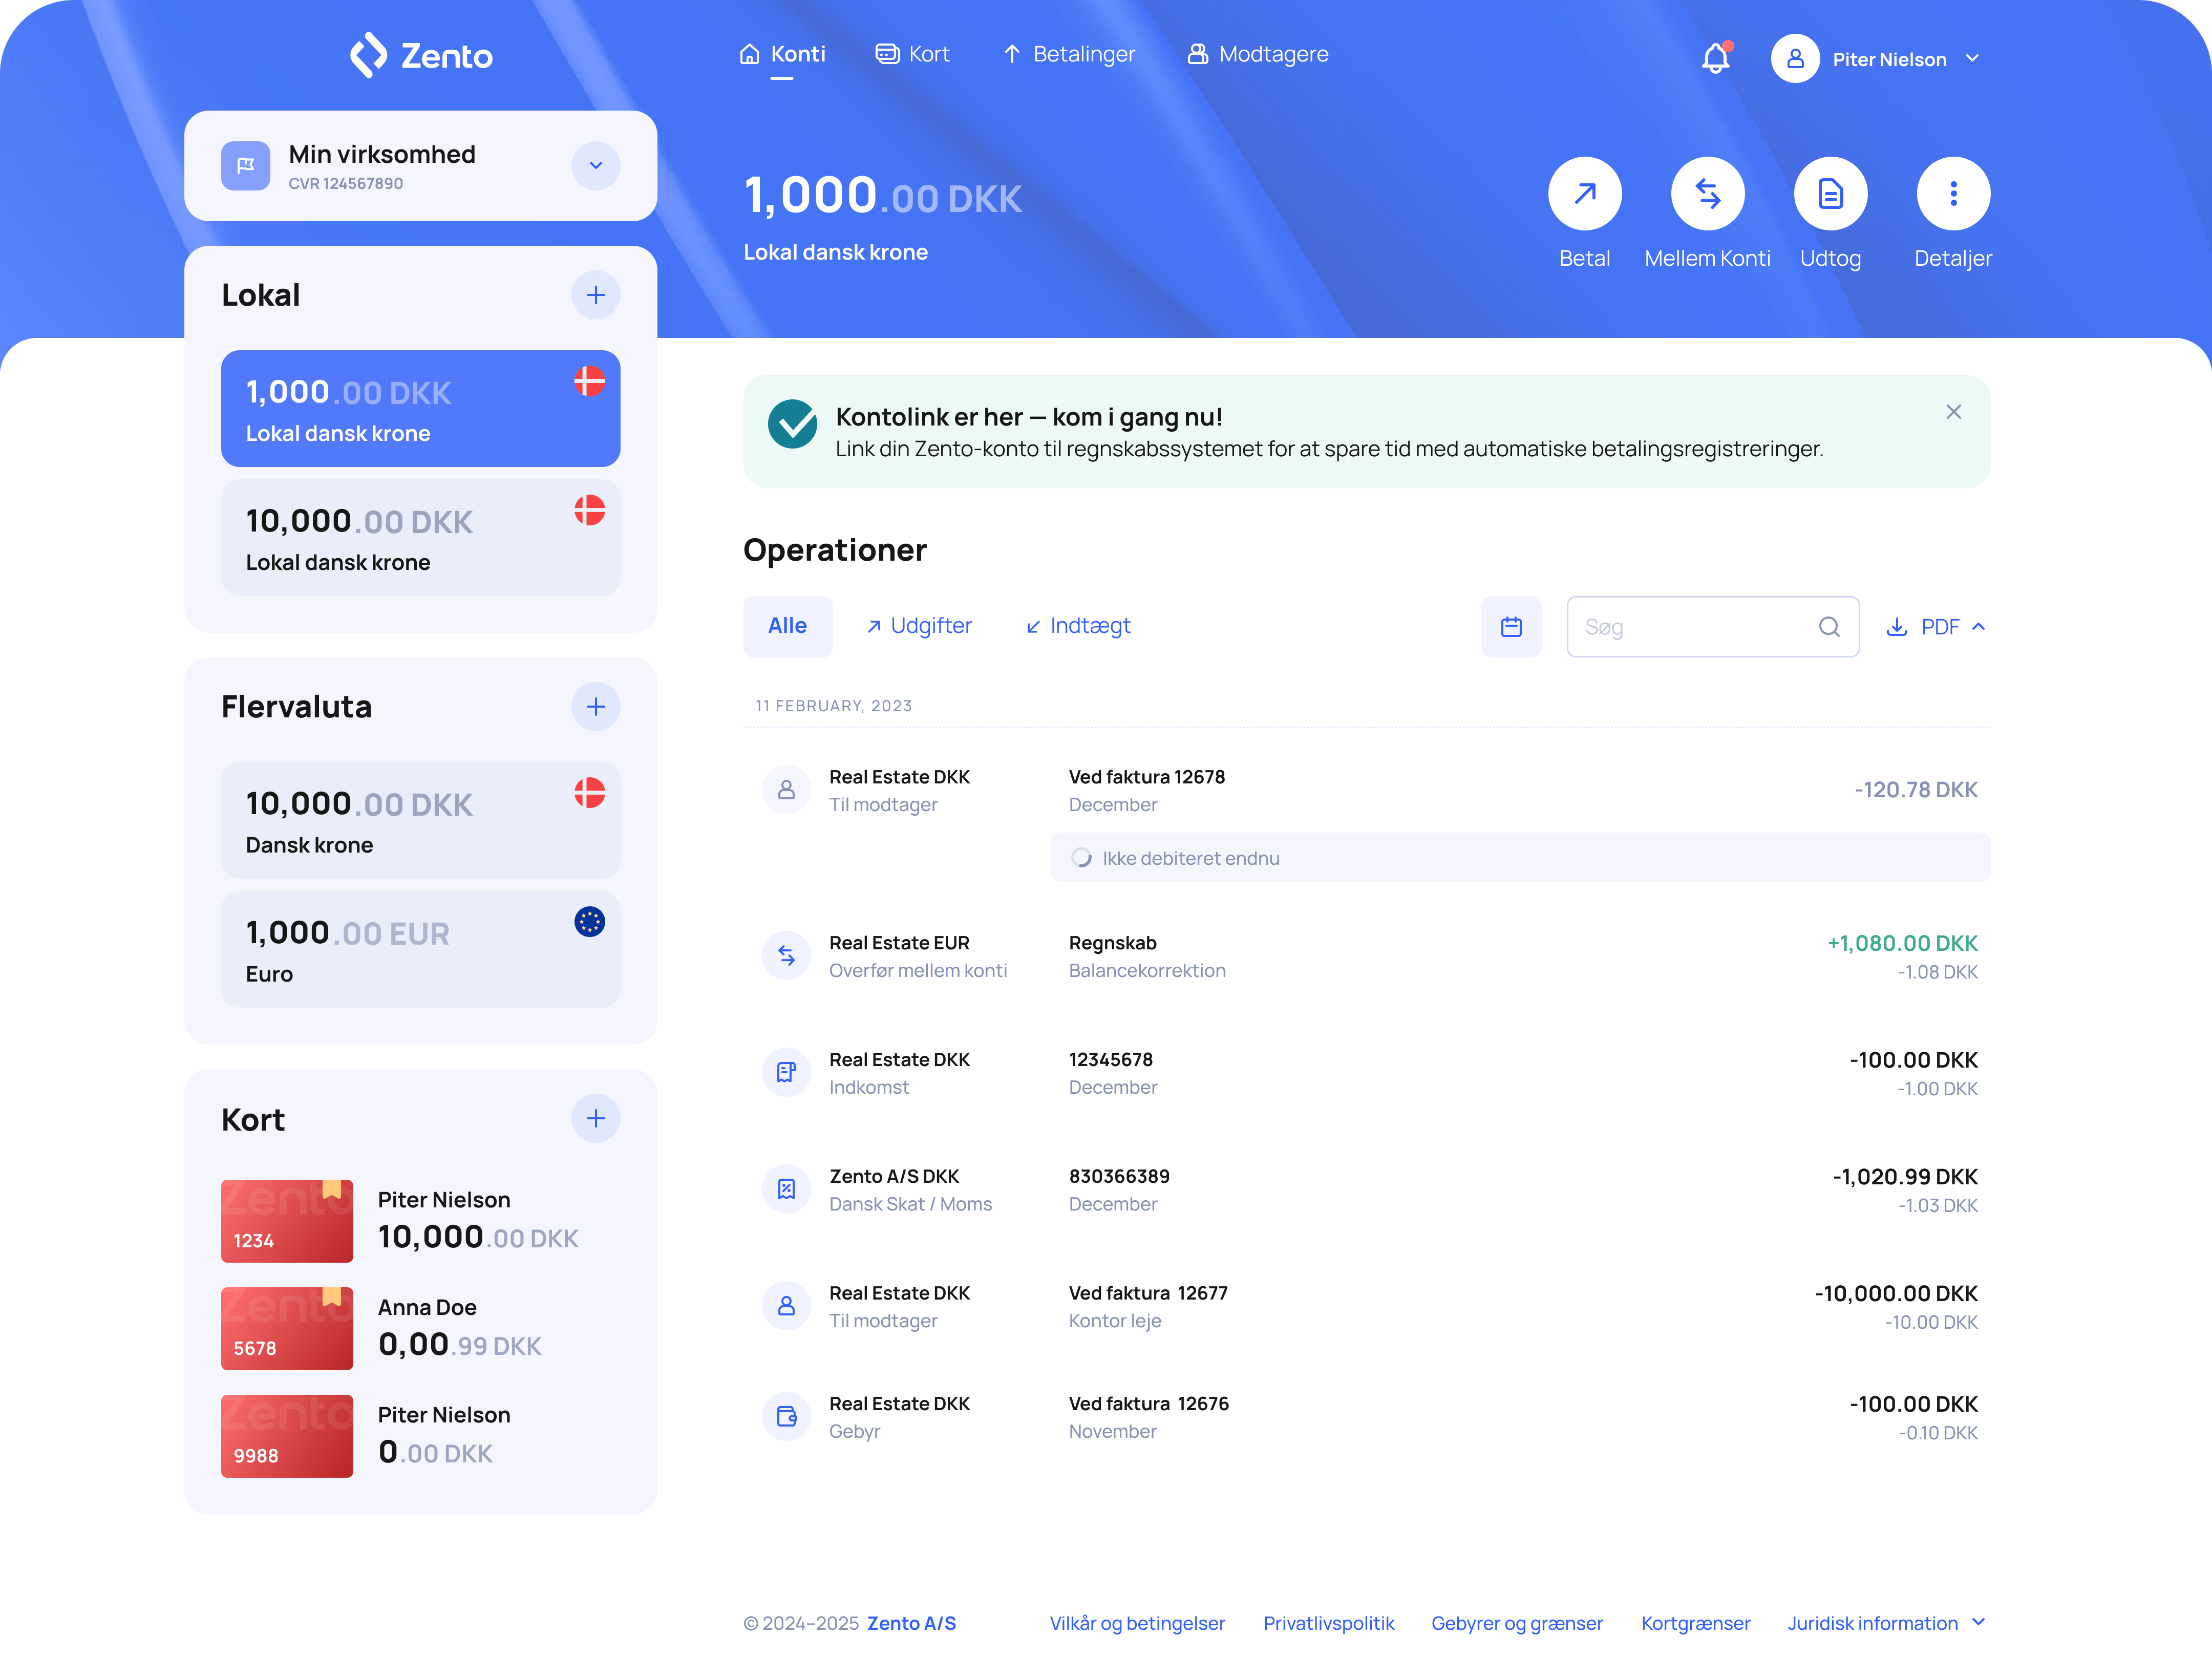This screenshot has height=1659, width=2212.
Task: Open the Kort navigation tab
Action: pos(912,54)
